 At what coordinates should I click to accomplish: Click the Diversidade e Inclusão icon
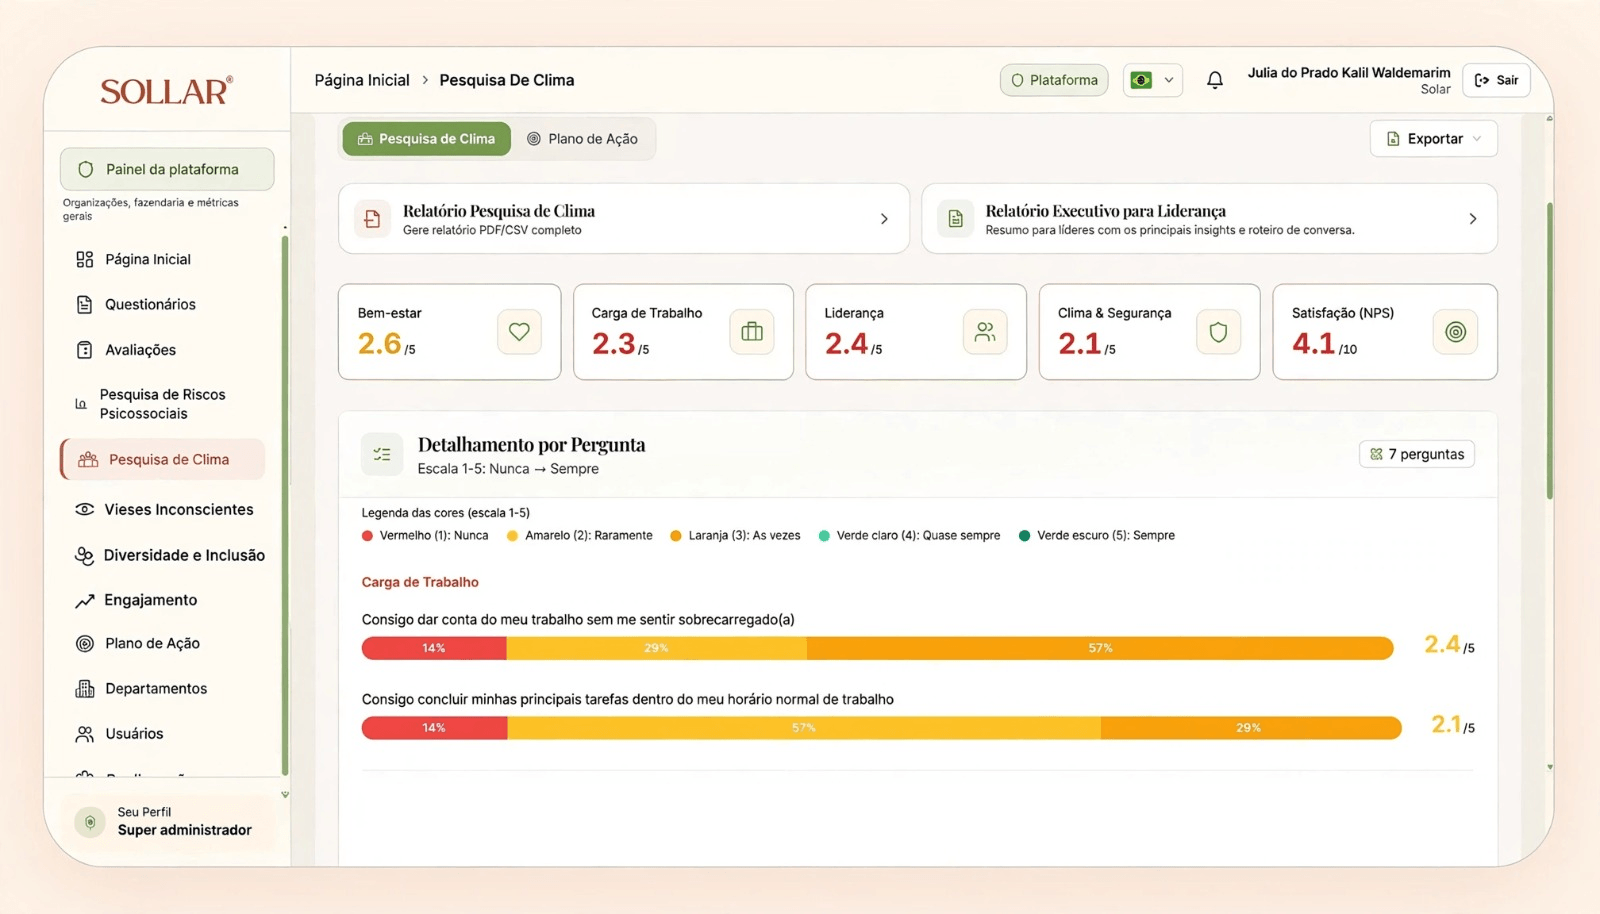point(85,555)
